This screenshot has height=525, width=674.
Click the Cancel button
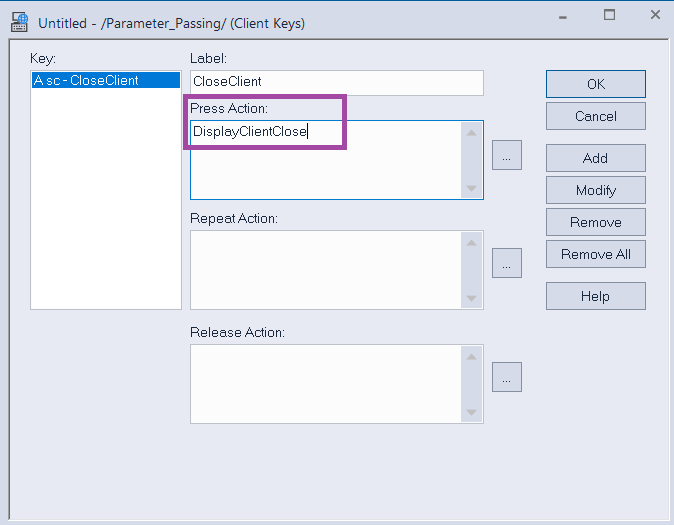(x=596, y=116)
